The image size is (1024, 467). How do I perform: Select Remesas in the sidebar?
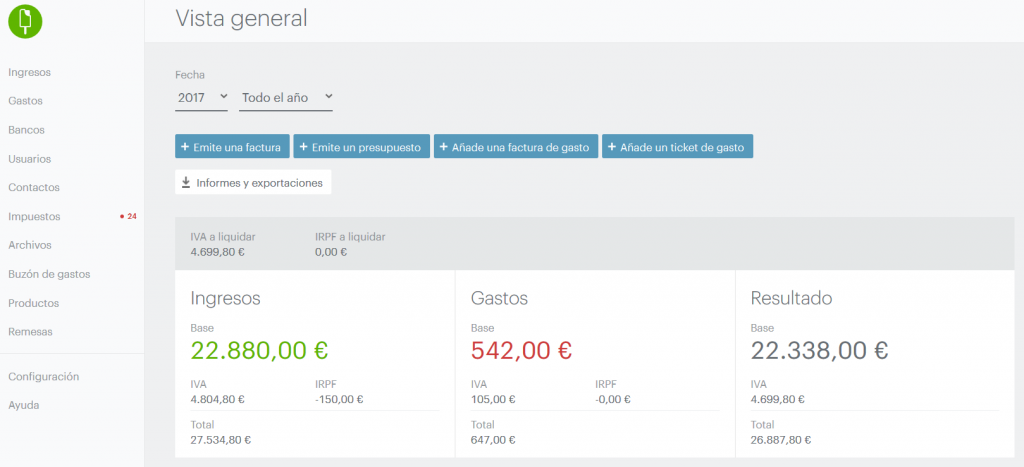30,332
